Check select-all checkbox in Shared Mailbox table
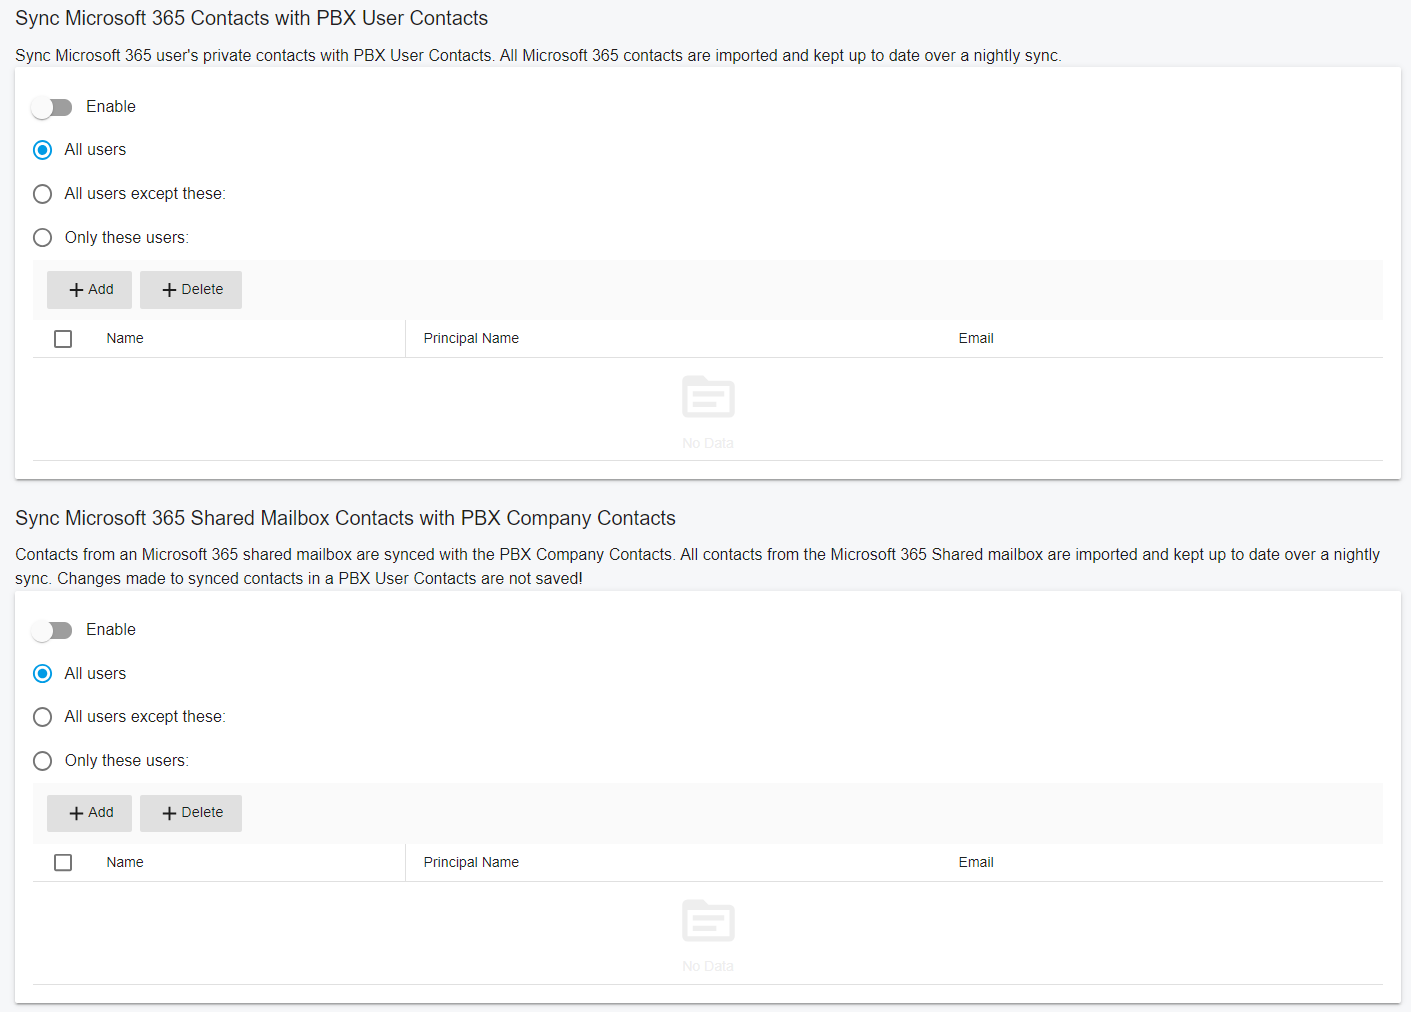This screenshot has width=1411, height=1012. pos(63,862)
